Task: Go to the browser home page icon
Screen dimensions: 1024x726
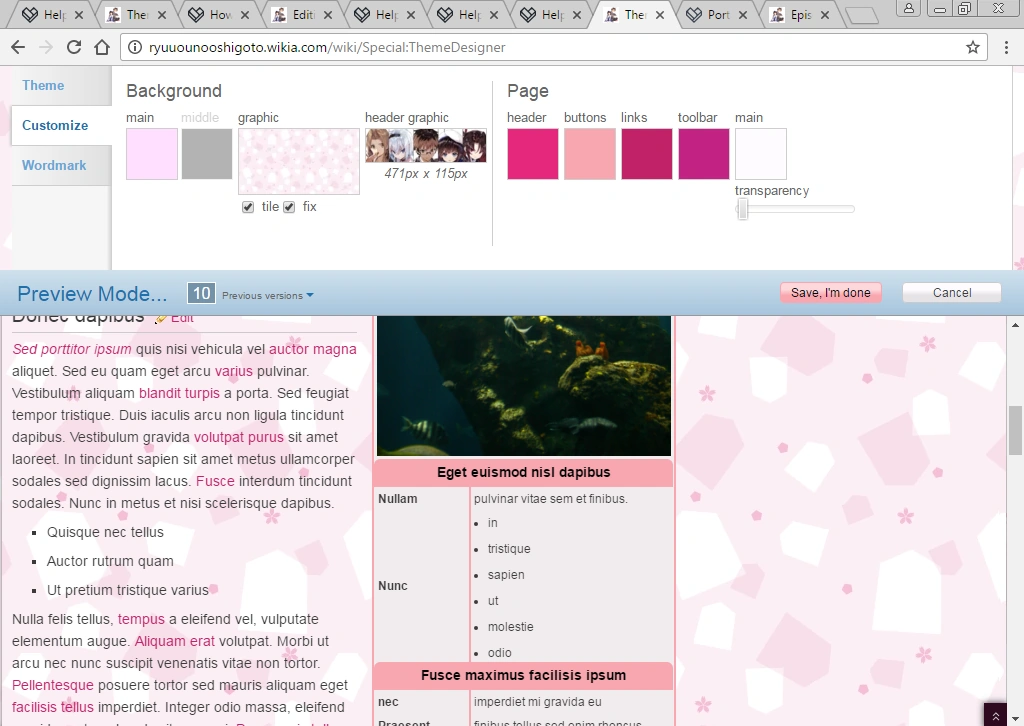Action: [102, 47]
